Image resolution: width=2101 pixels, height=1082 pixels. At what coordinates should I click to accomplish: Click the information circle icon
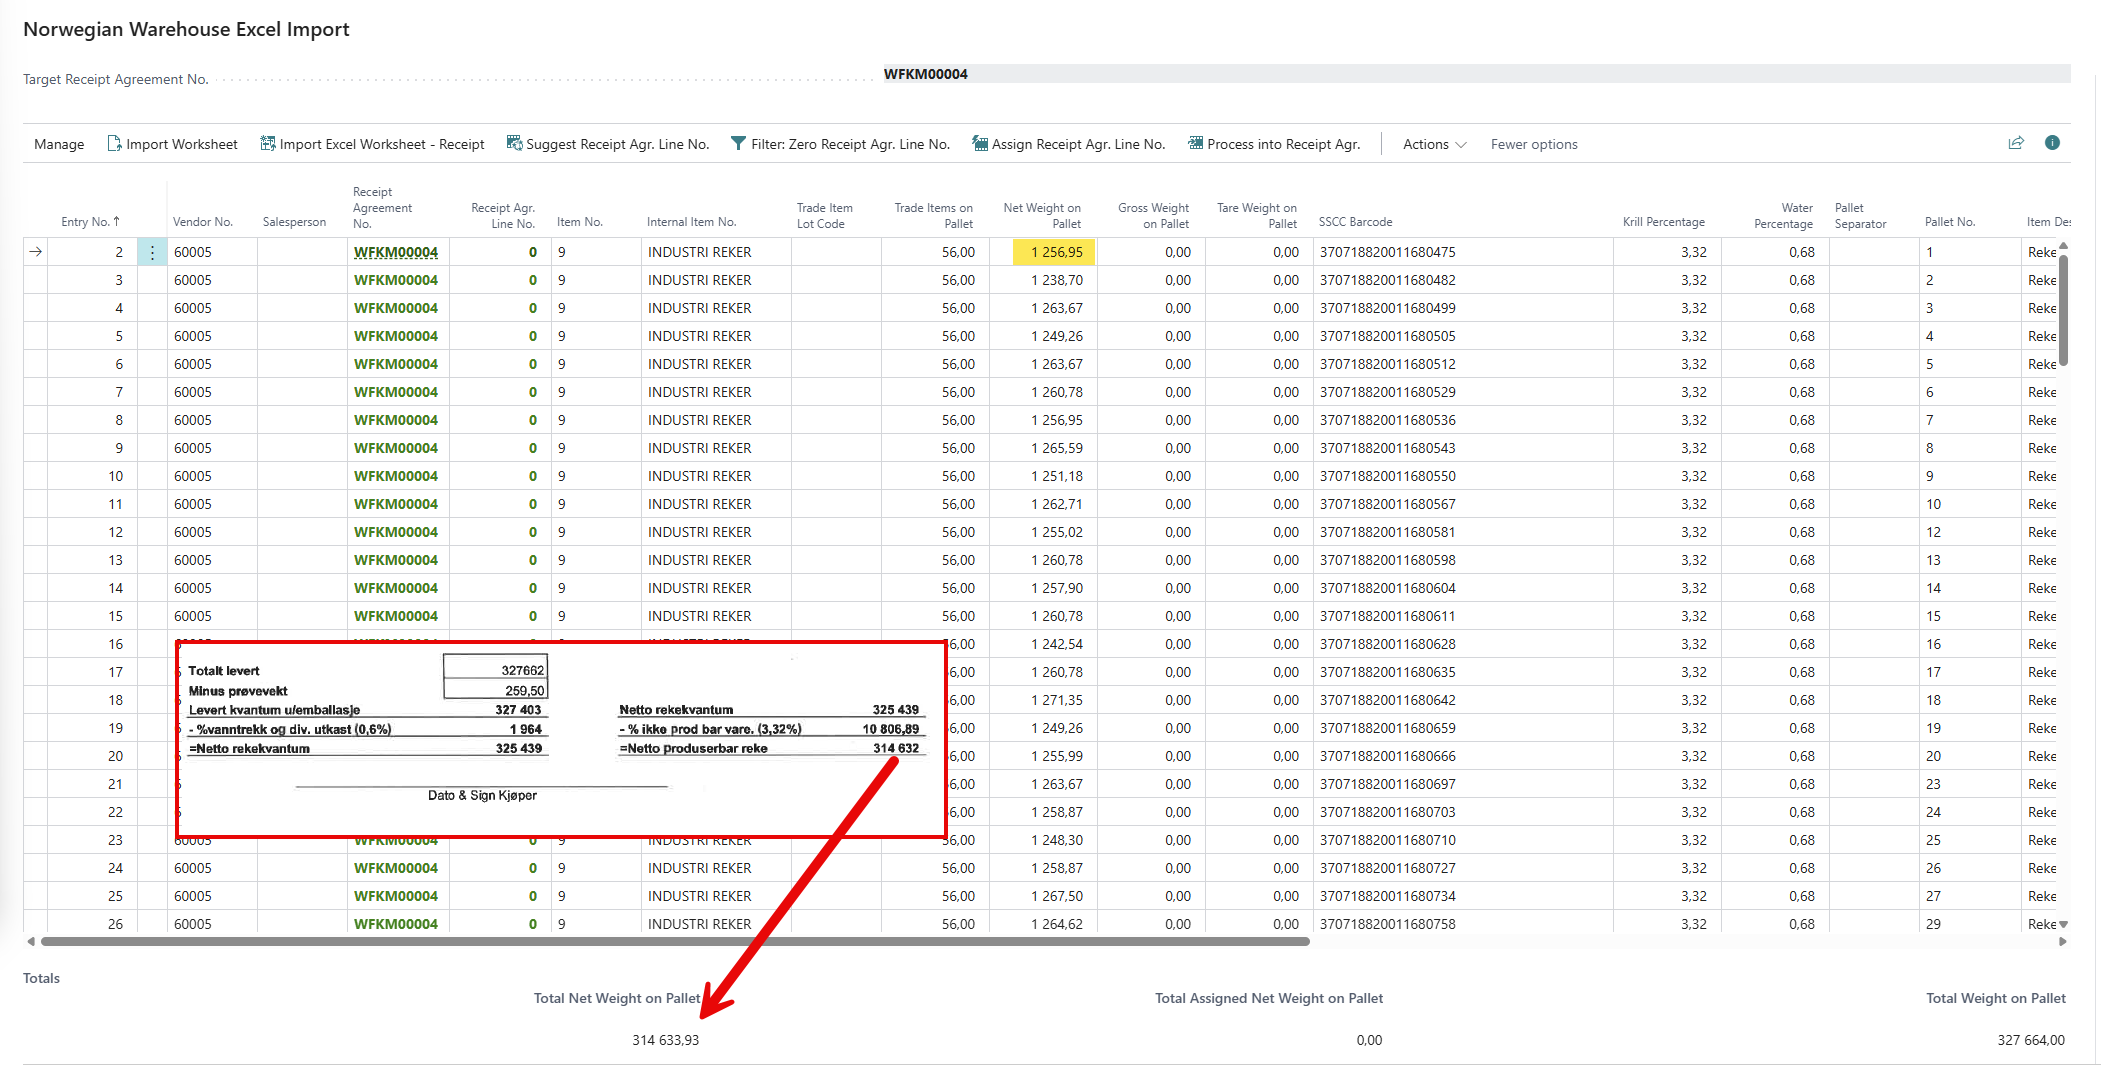(2052, 143)
